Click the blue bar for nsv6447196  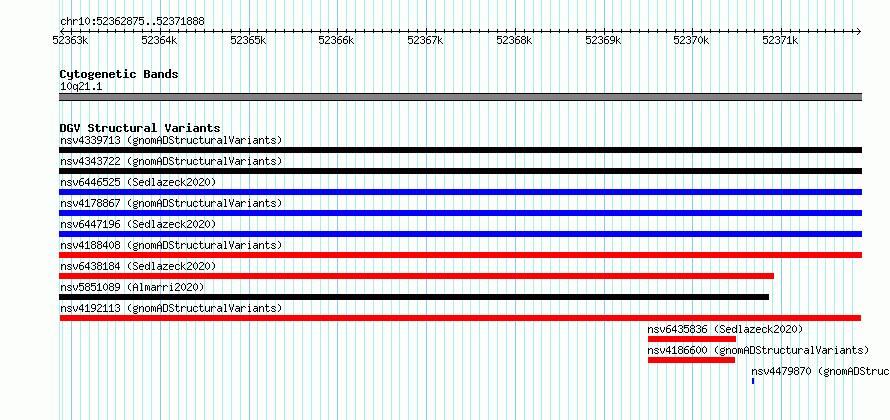click(x=460, y=234)
